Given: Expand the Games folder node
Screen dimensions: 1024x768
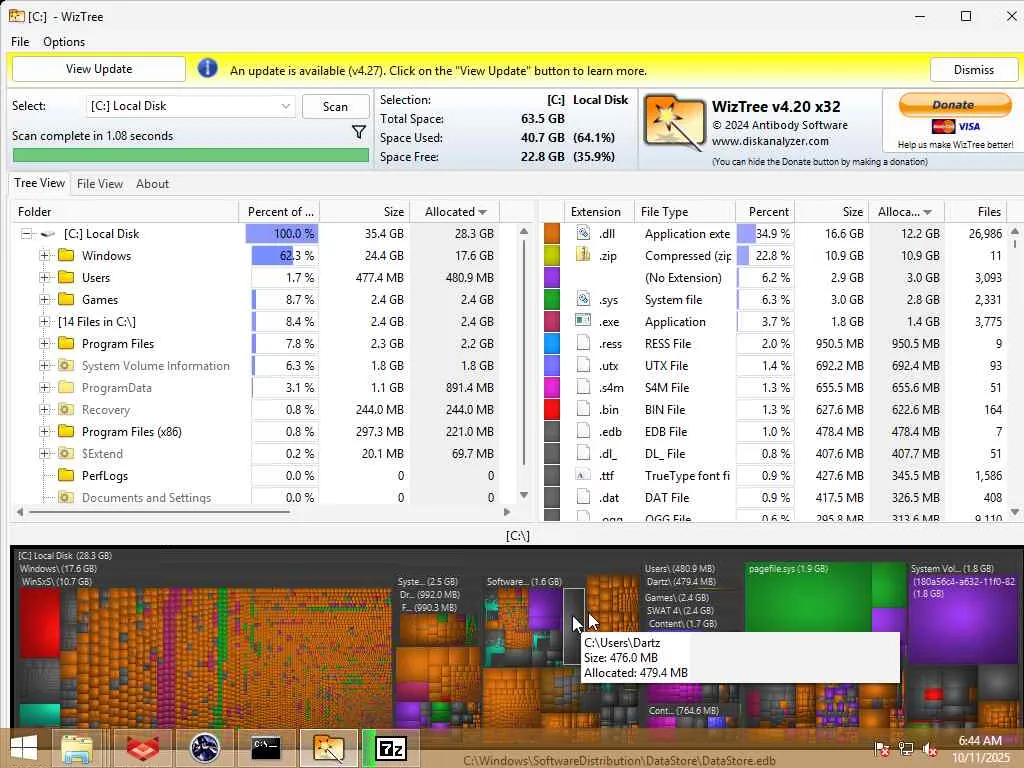Looking at the screenshot, I should [x=44, y=299].
